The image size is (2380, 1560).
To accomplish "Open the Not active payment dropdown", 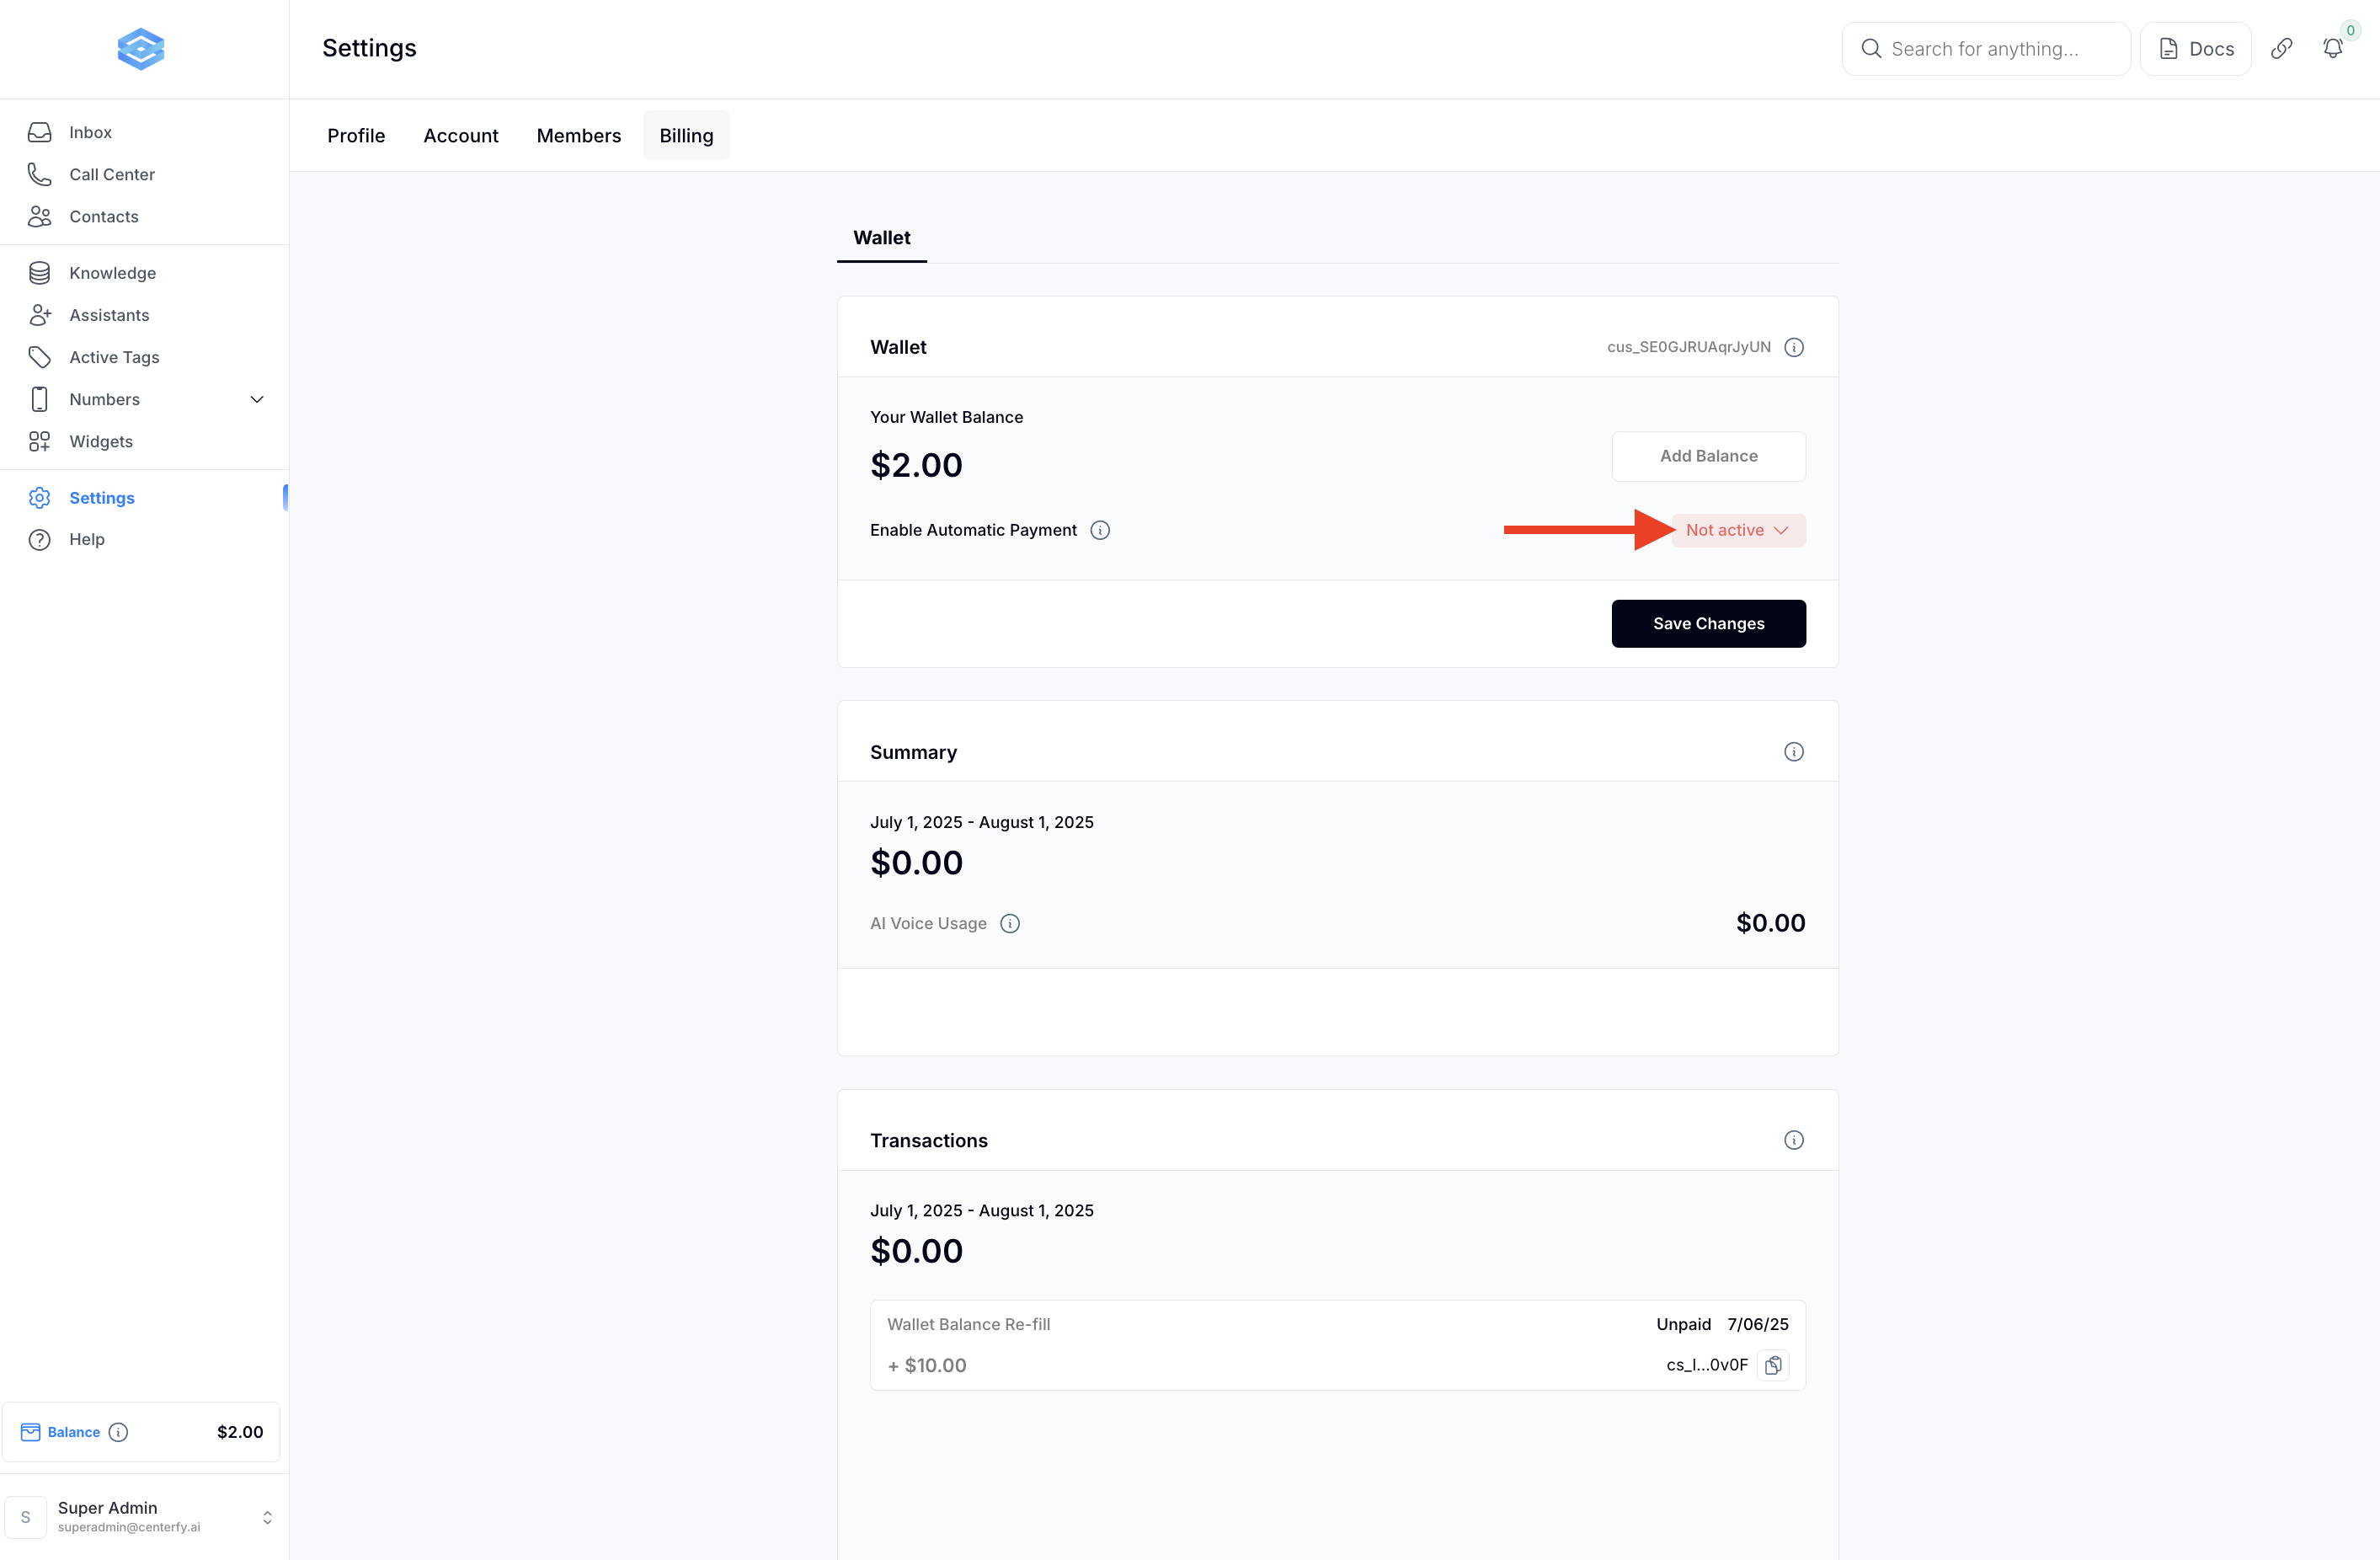I will tap(1738, 530).
